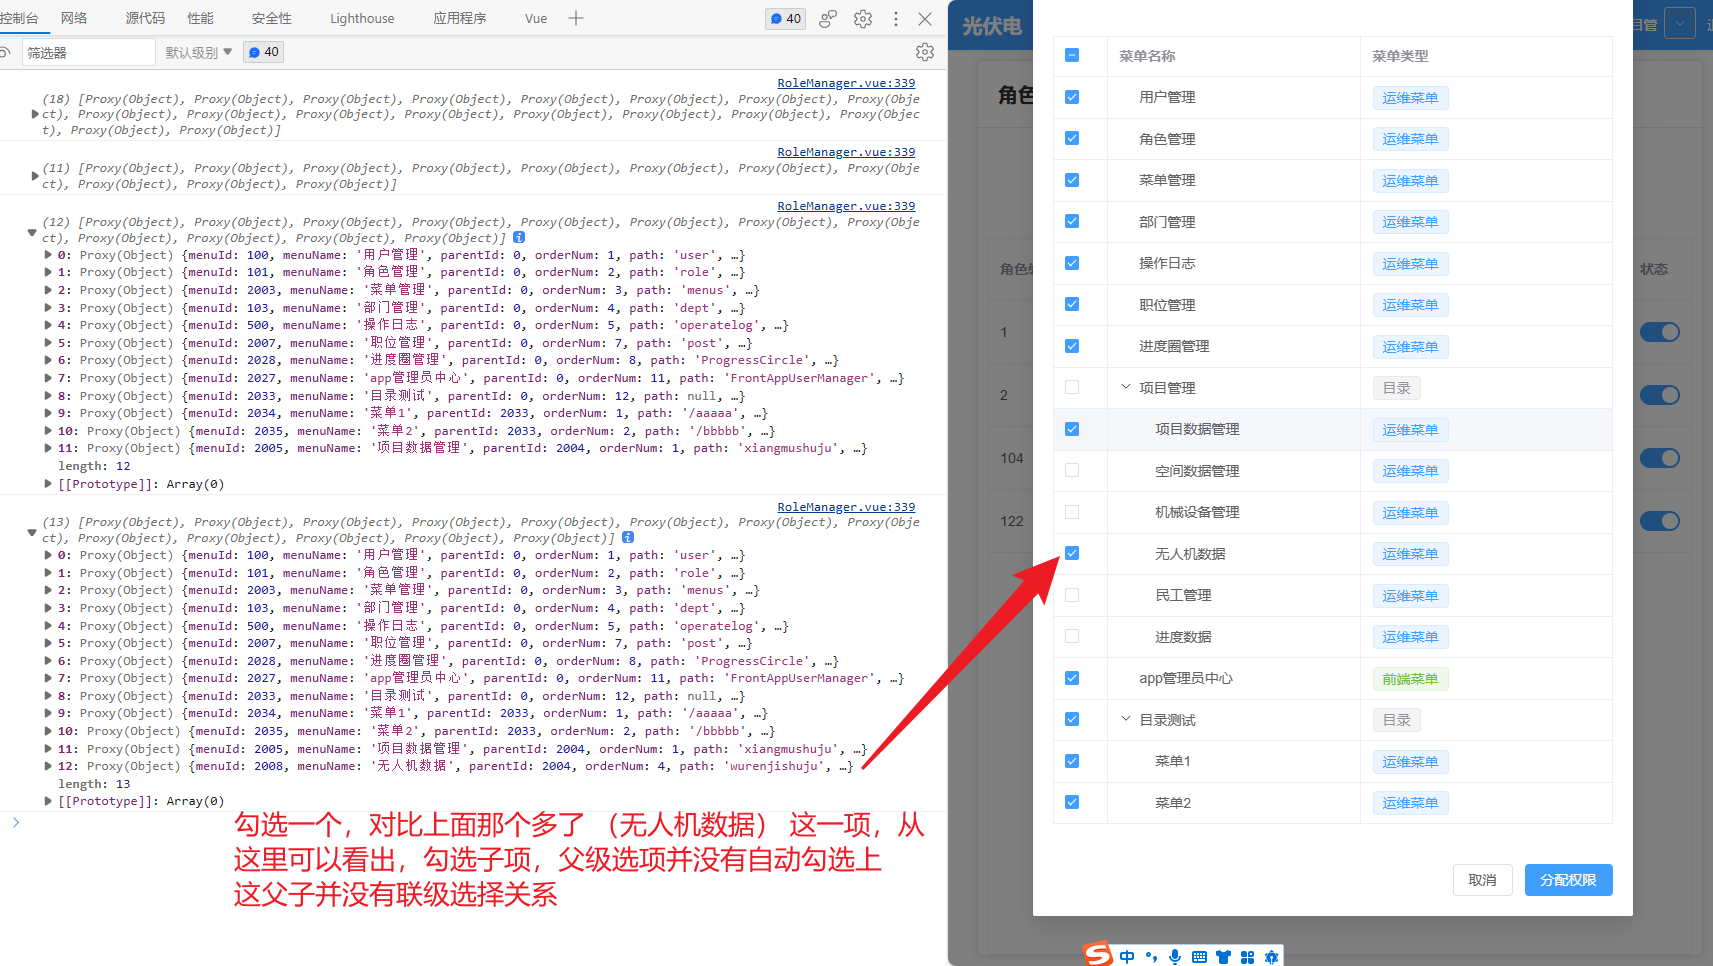Focus the console 筛选器 filter input

point(88,52)
